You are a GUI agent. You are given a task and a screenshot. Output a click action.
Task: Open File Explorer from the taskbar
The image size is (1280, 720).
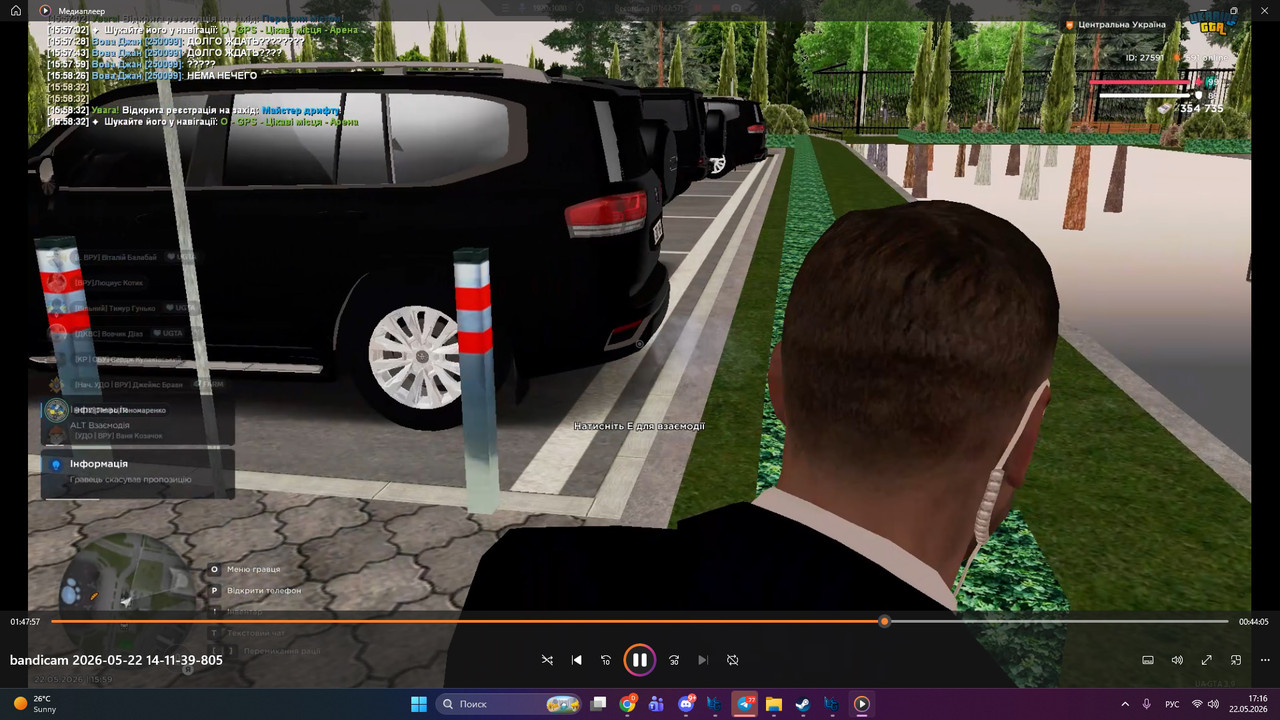[x=774, y=704]
